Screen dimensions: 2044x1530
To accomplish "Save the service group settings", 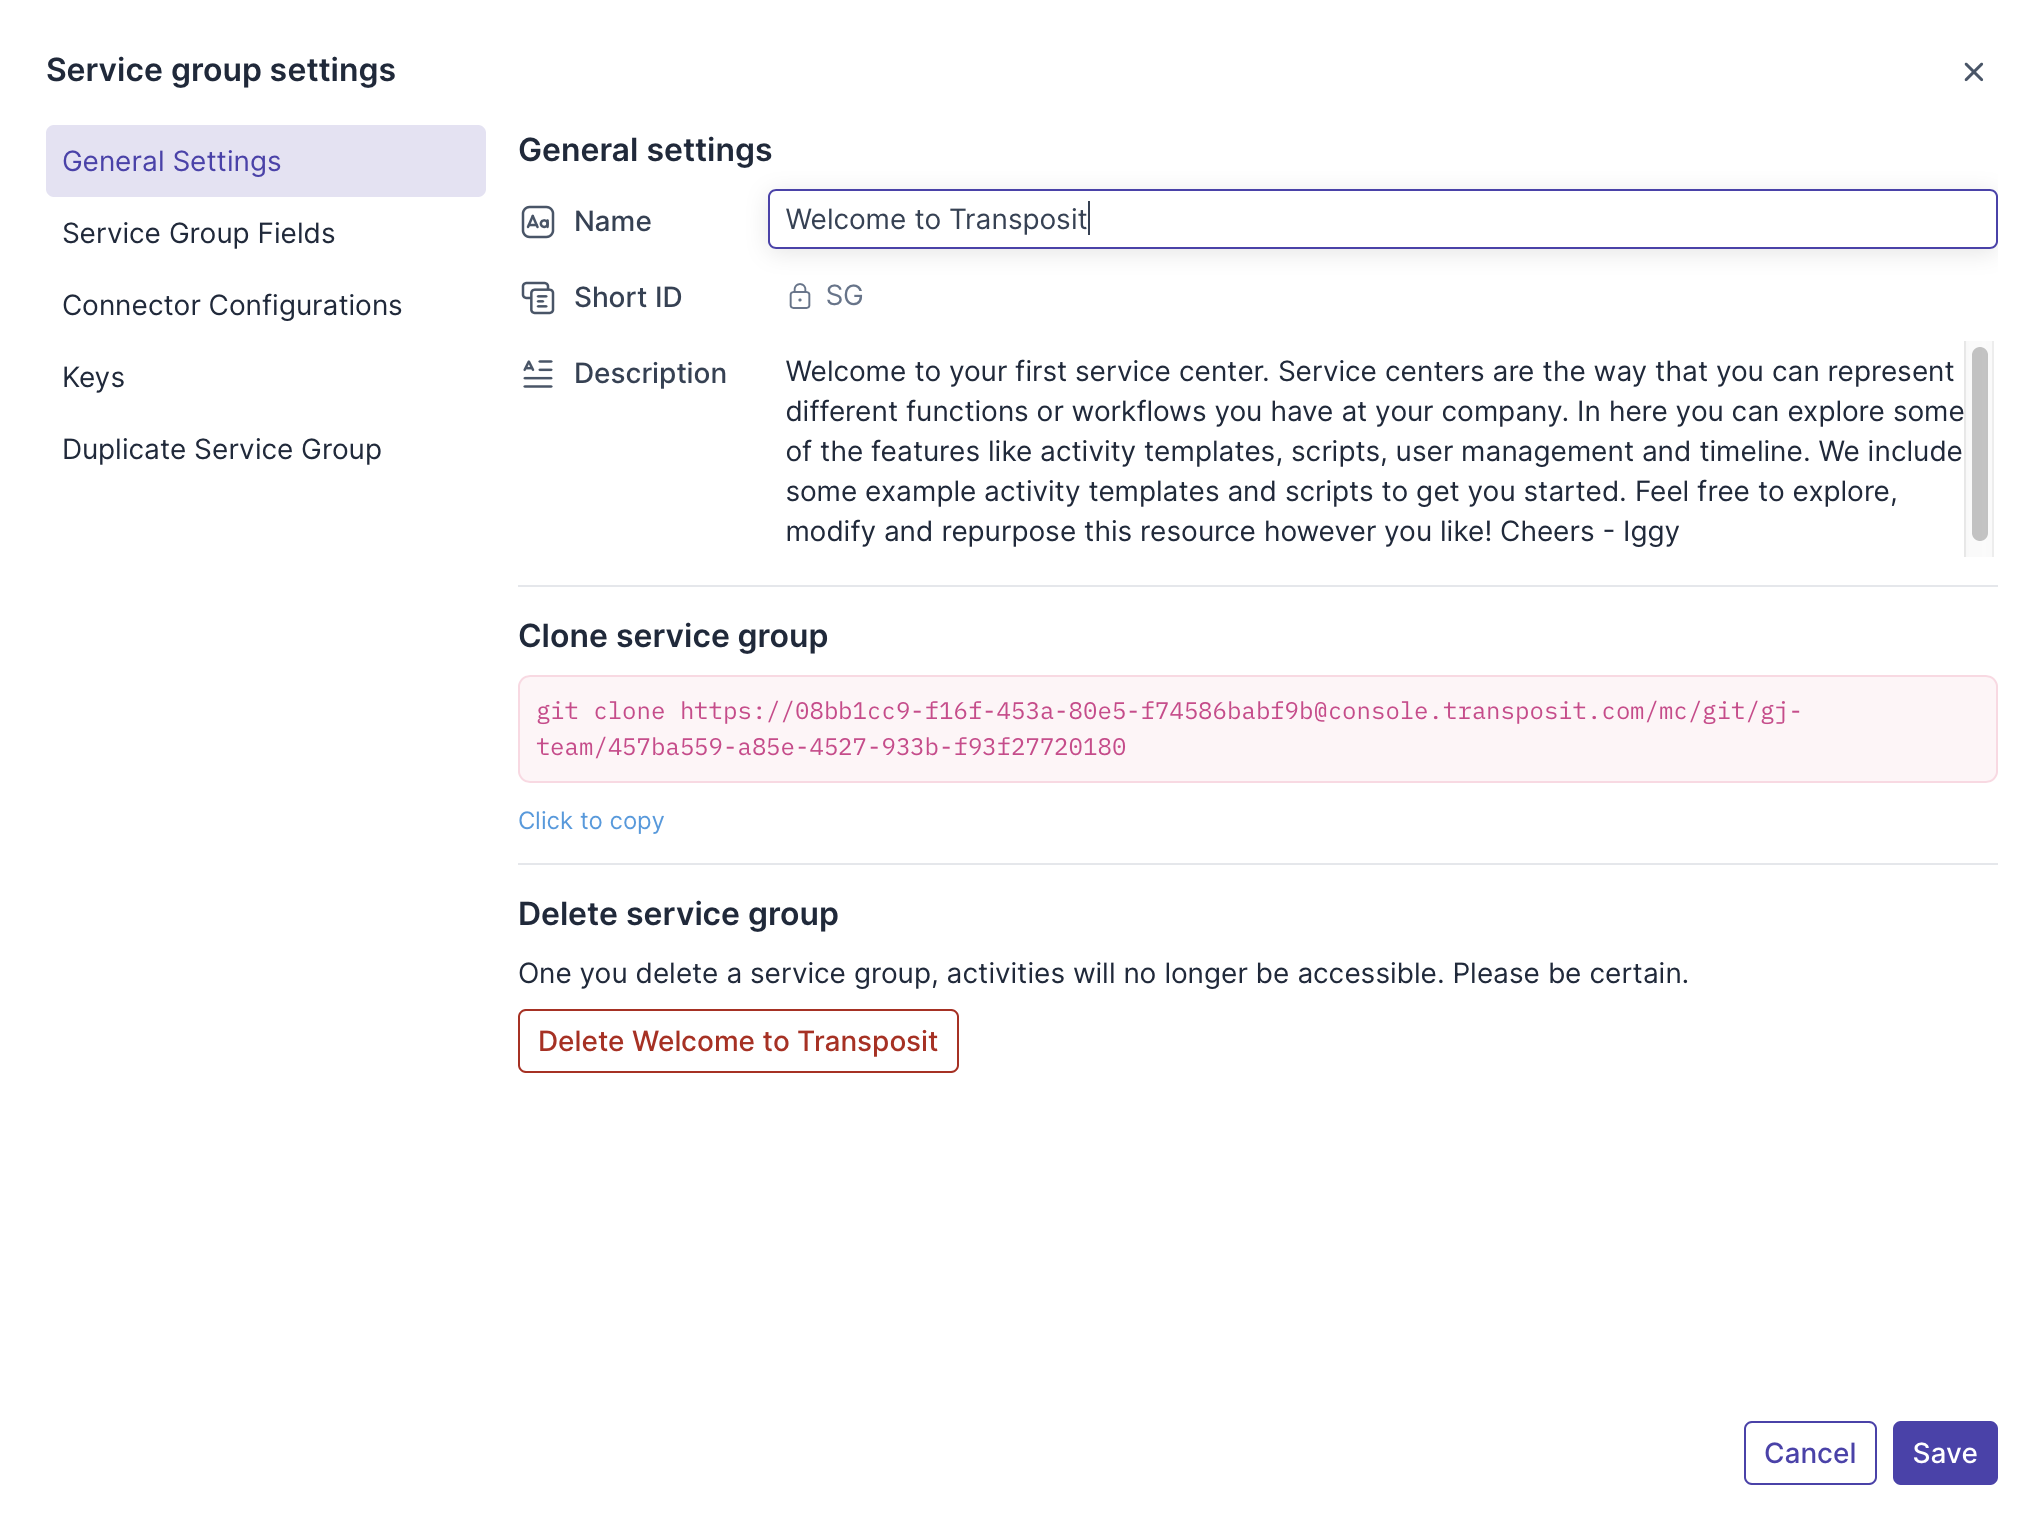I will click(1943, 1452).
